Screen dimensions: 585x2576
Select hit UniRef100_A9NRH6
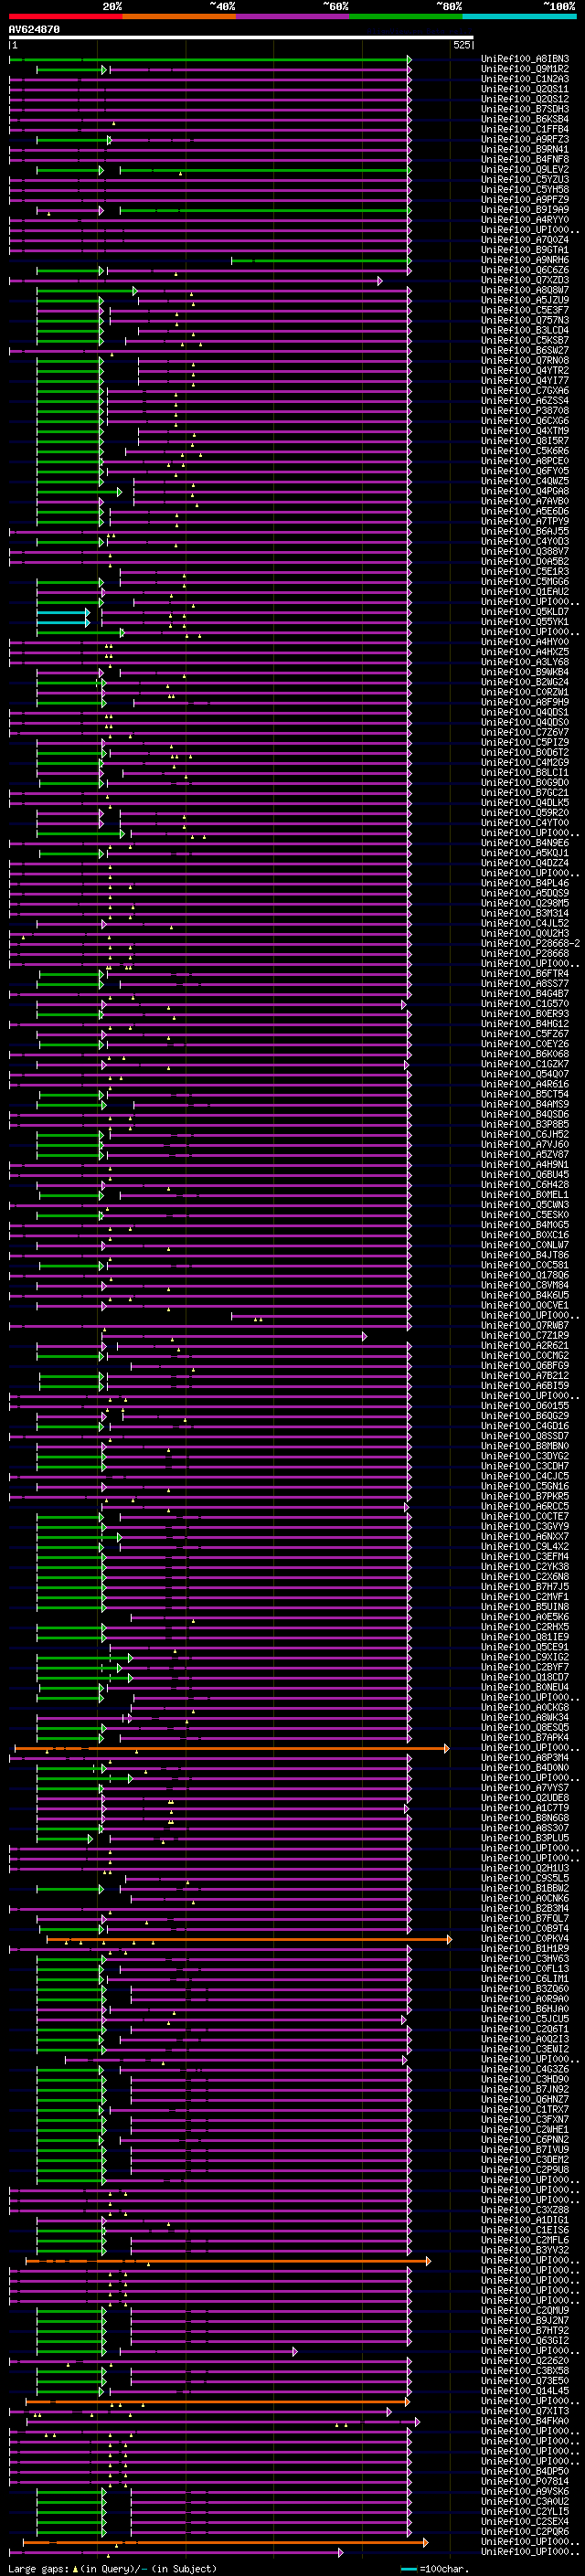[525, 260]
